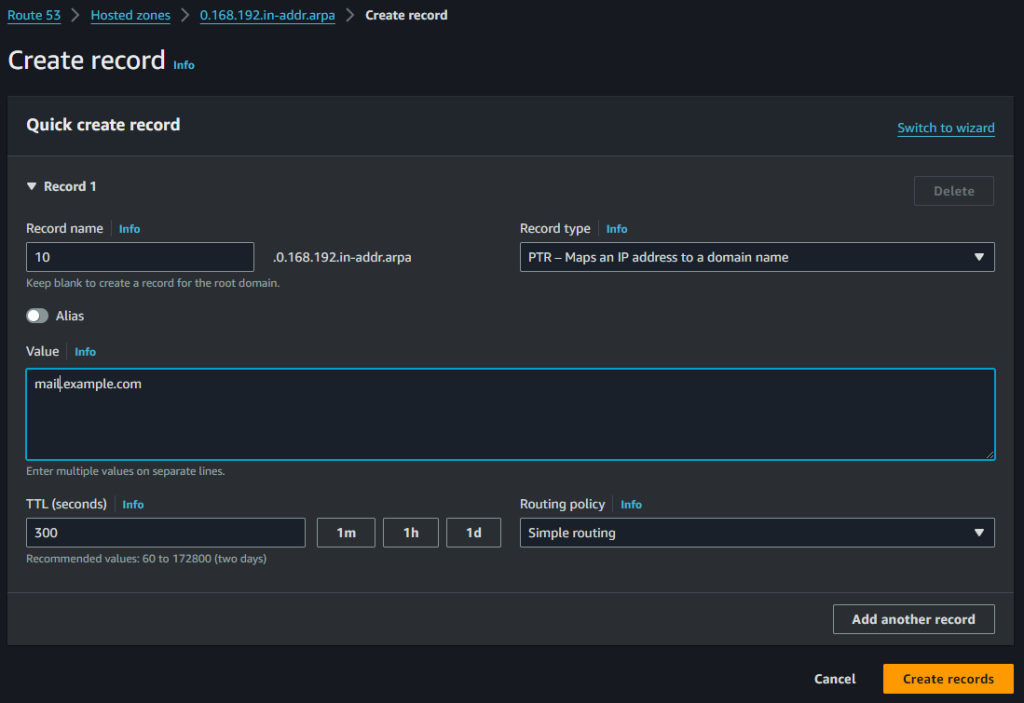Open the Hosted zones breadcrumb link
The width and height of the screenshot is (1024, 703).
[x=130, y=15]
